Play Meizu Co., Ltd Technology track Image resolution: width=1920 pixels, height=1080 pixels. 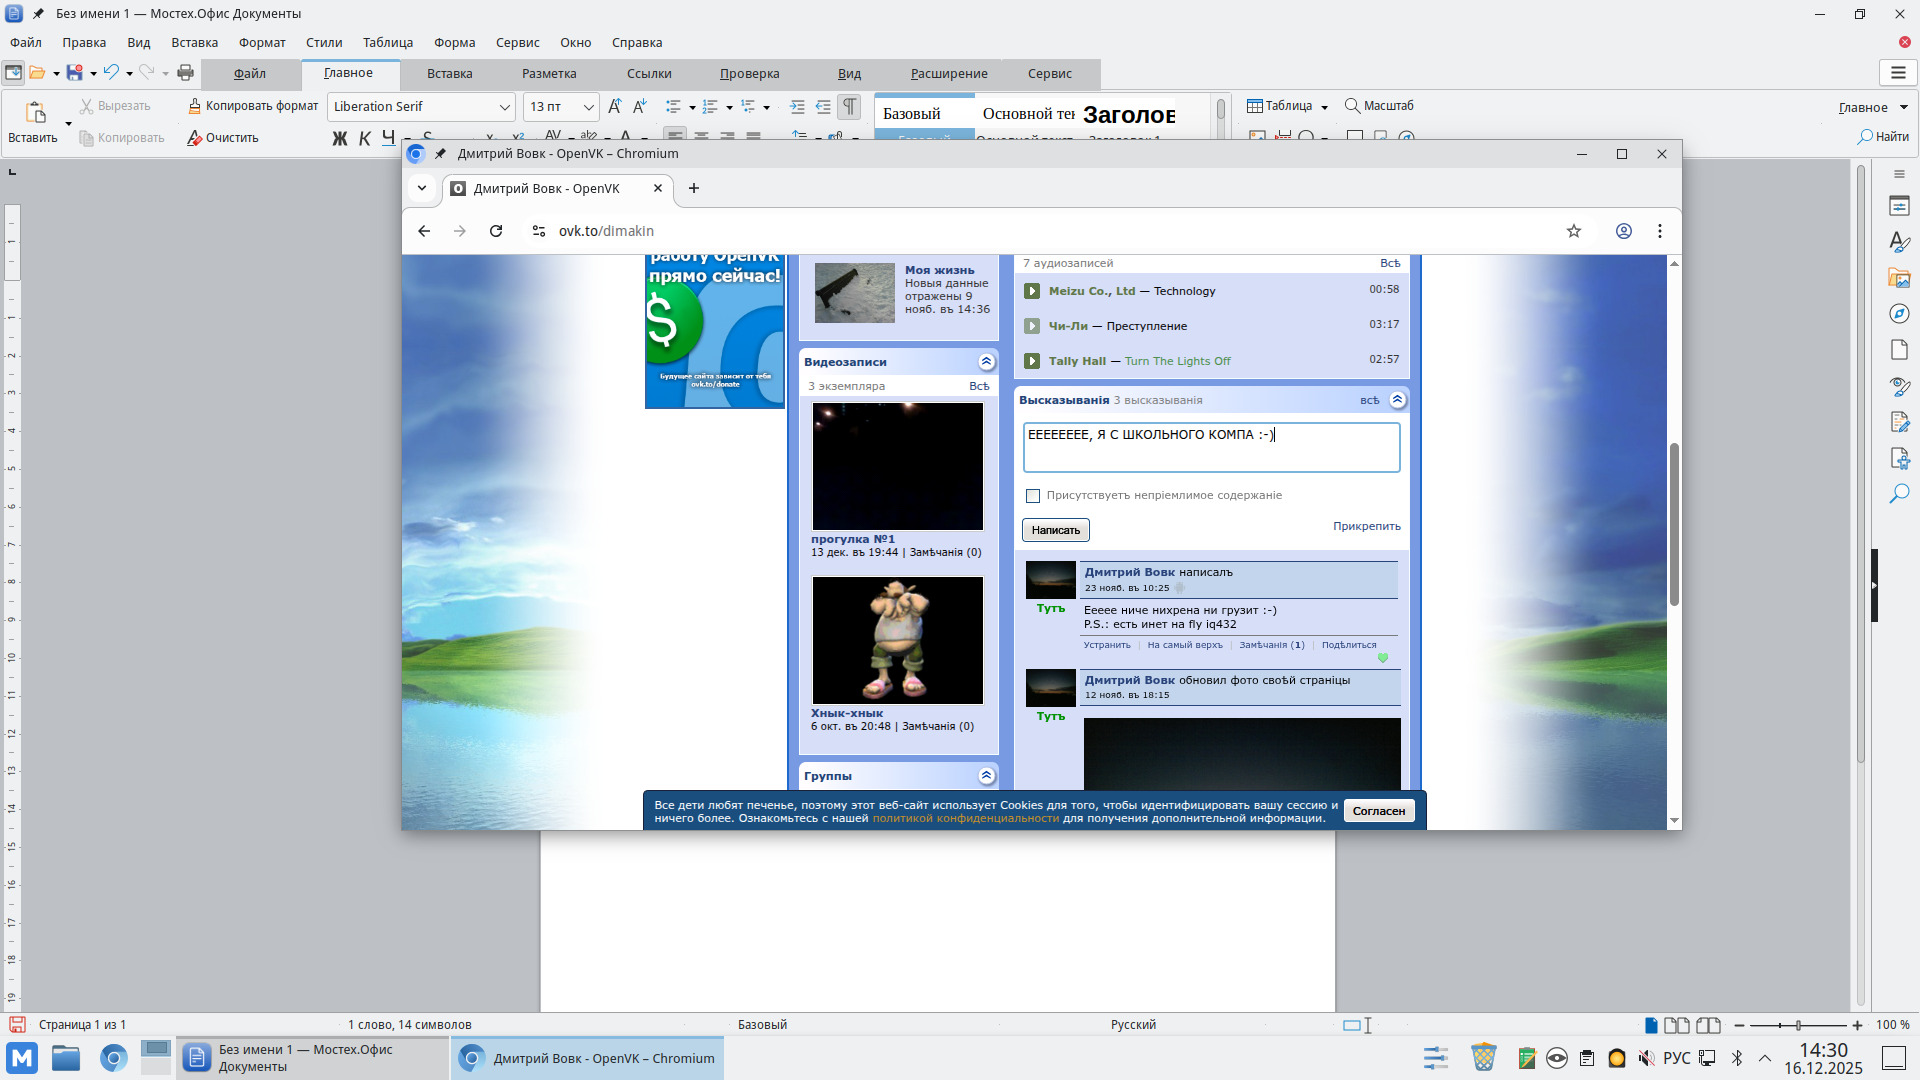(1032, 291)
